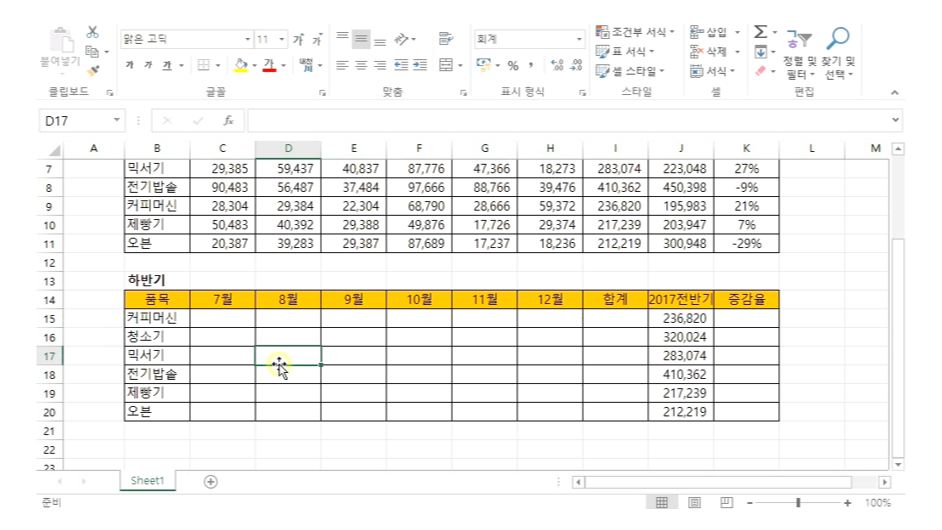Toggle center horizontal alignment

361,66
